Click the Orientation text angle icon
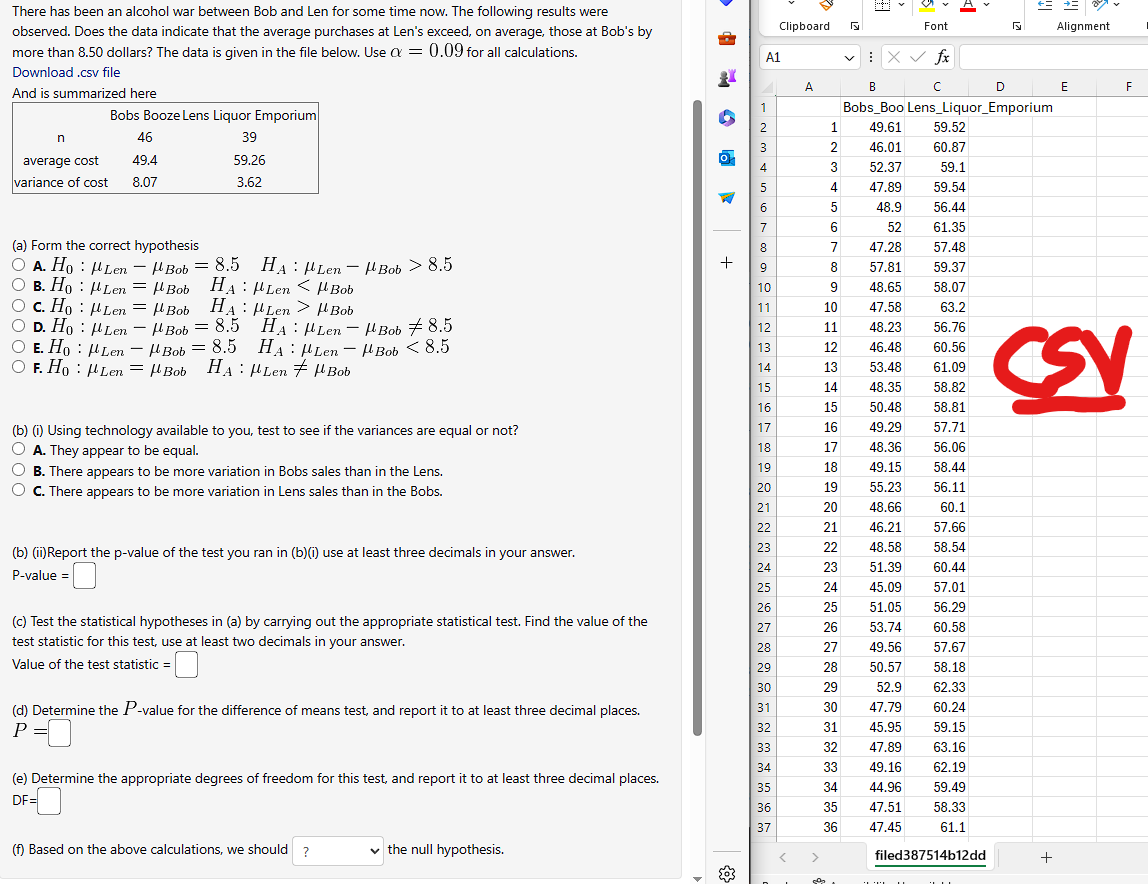 (1099, 5)
